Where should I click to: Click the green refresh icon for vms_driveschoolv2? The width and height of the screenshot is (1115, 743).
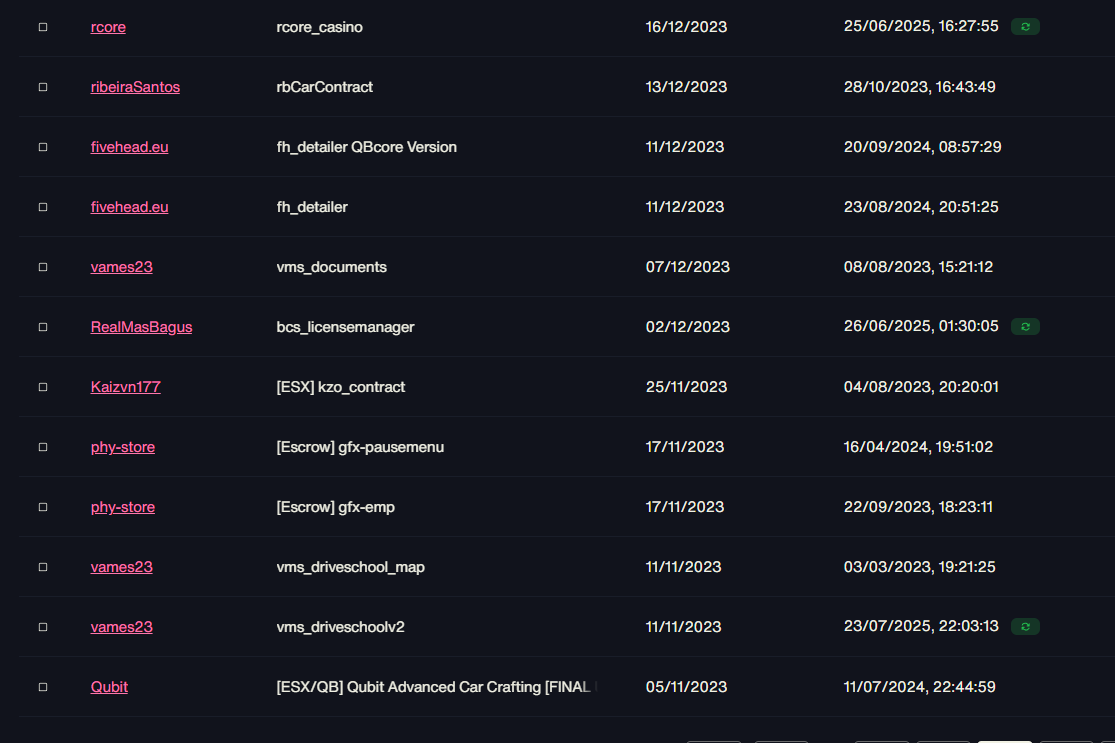pyautogui.click(x=1025, y=627)
